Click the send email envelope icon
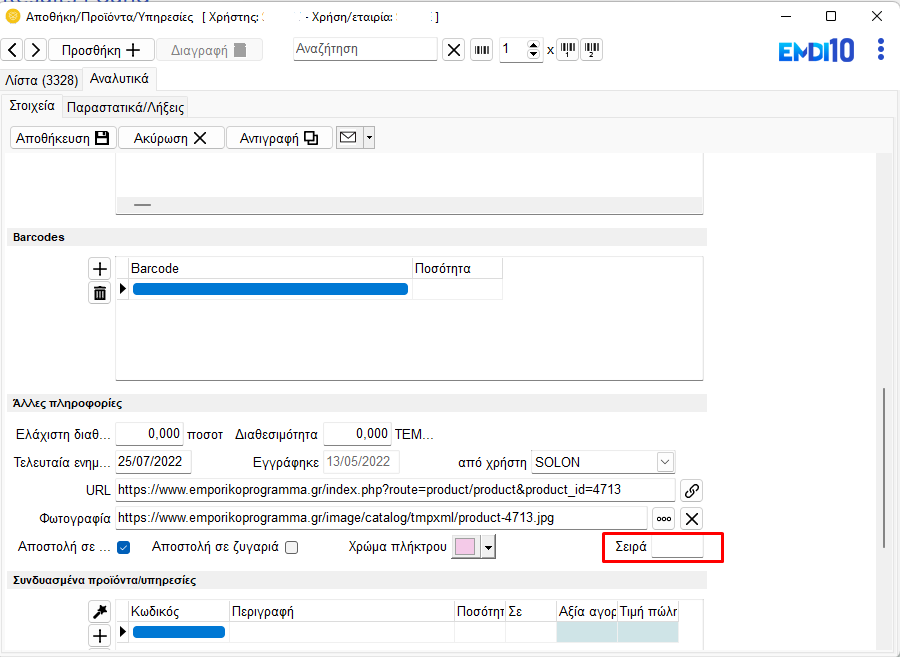This screenshot has height=657, width=900. pyautogui.click(x=349, y=138)
